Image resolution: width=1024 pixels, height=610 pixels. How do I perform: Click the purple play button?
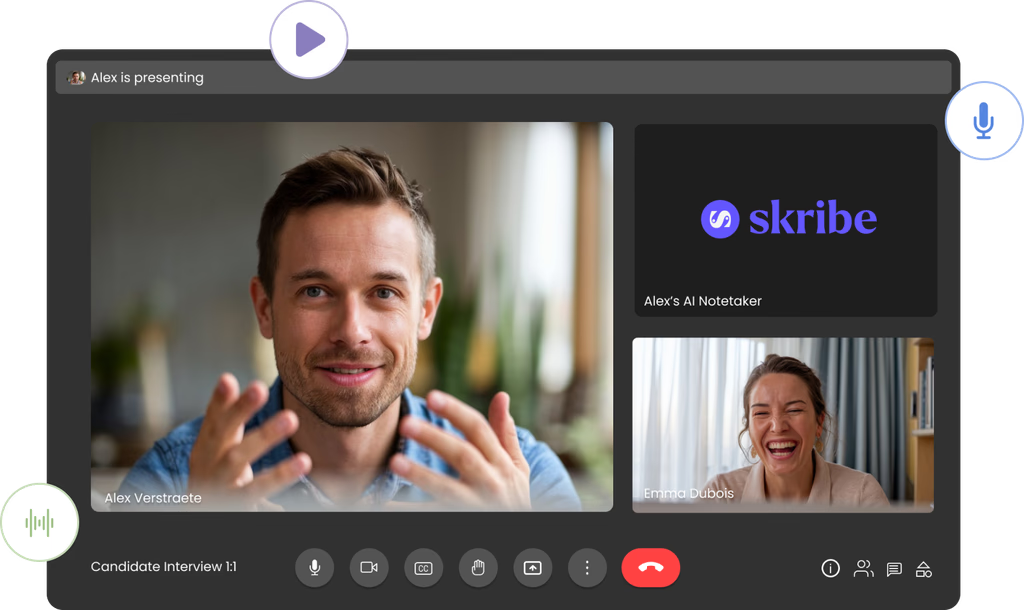tap(309, 40)
